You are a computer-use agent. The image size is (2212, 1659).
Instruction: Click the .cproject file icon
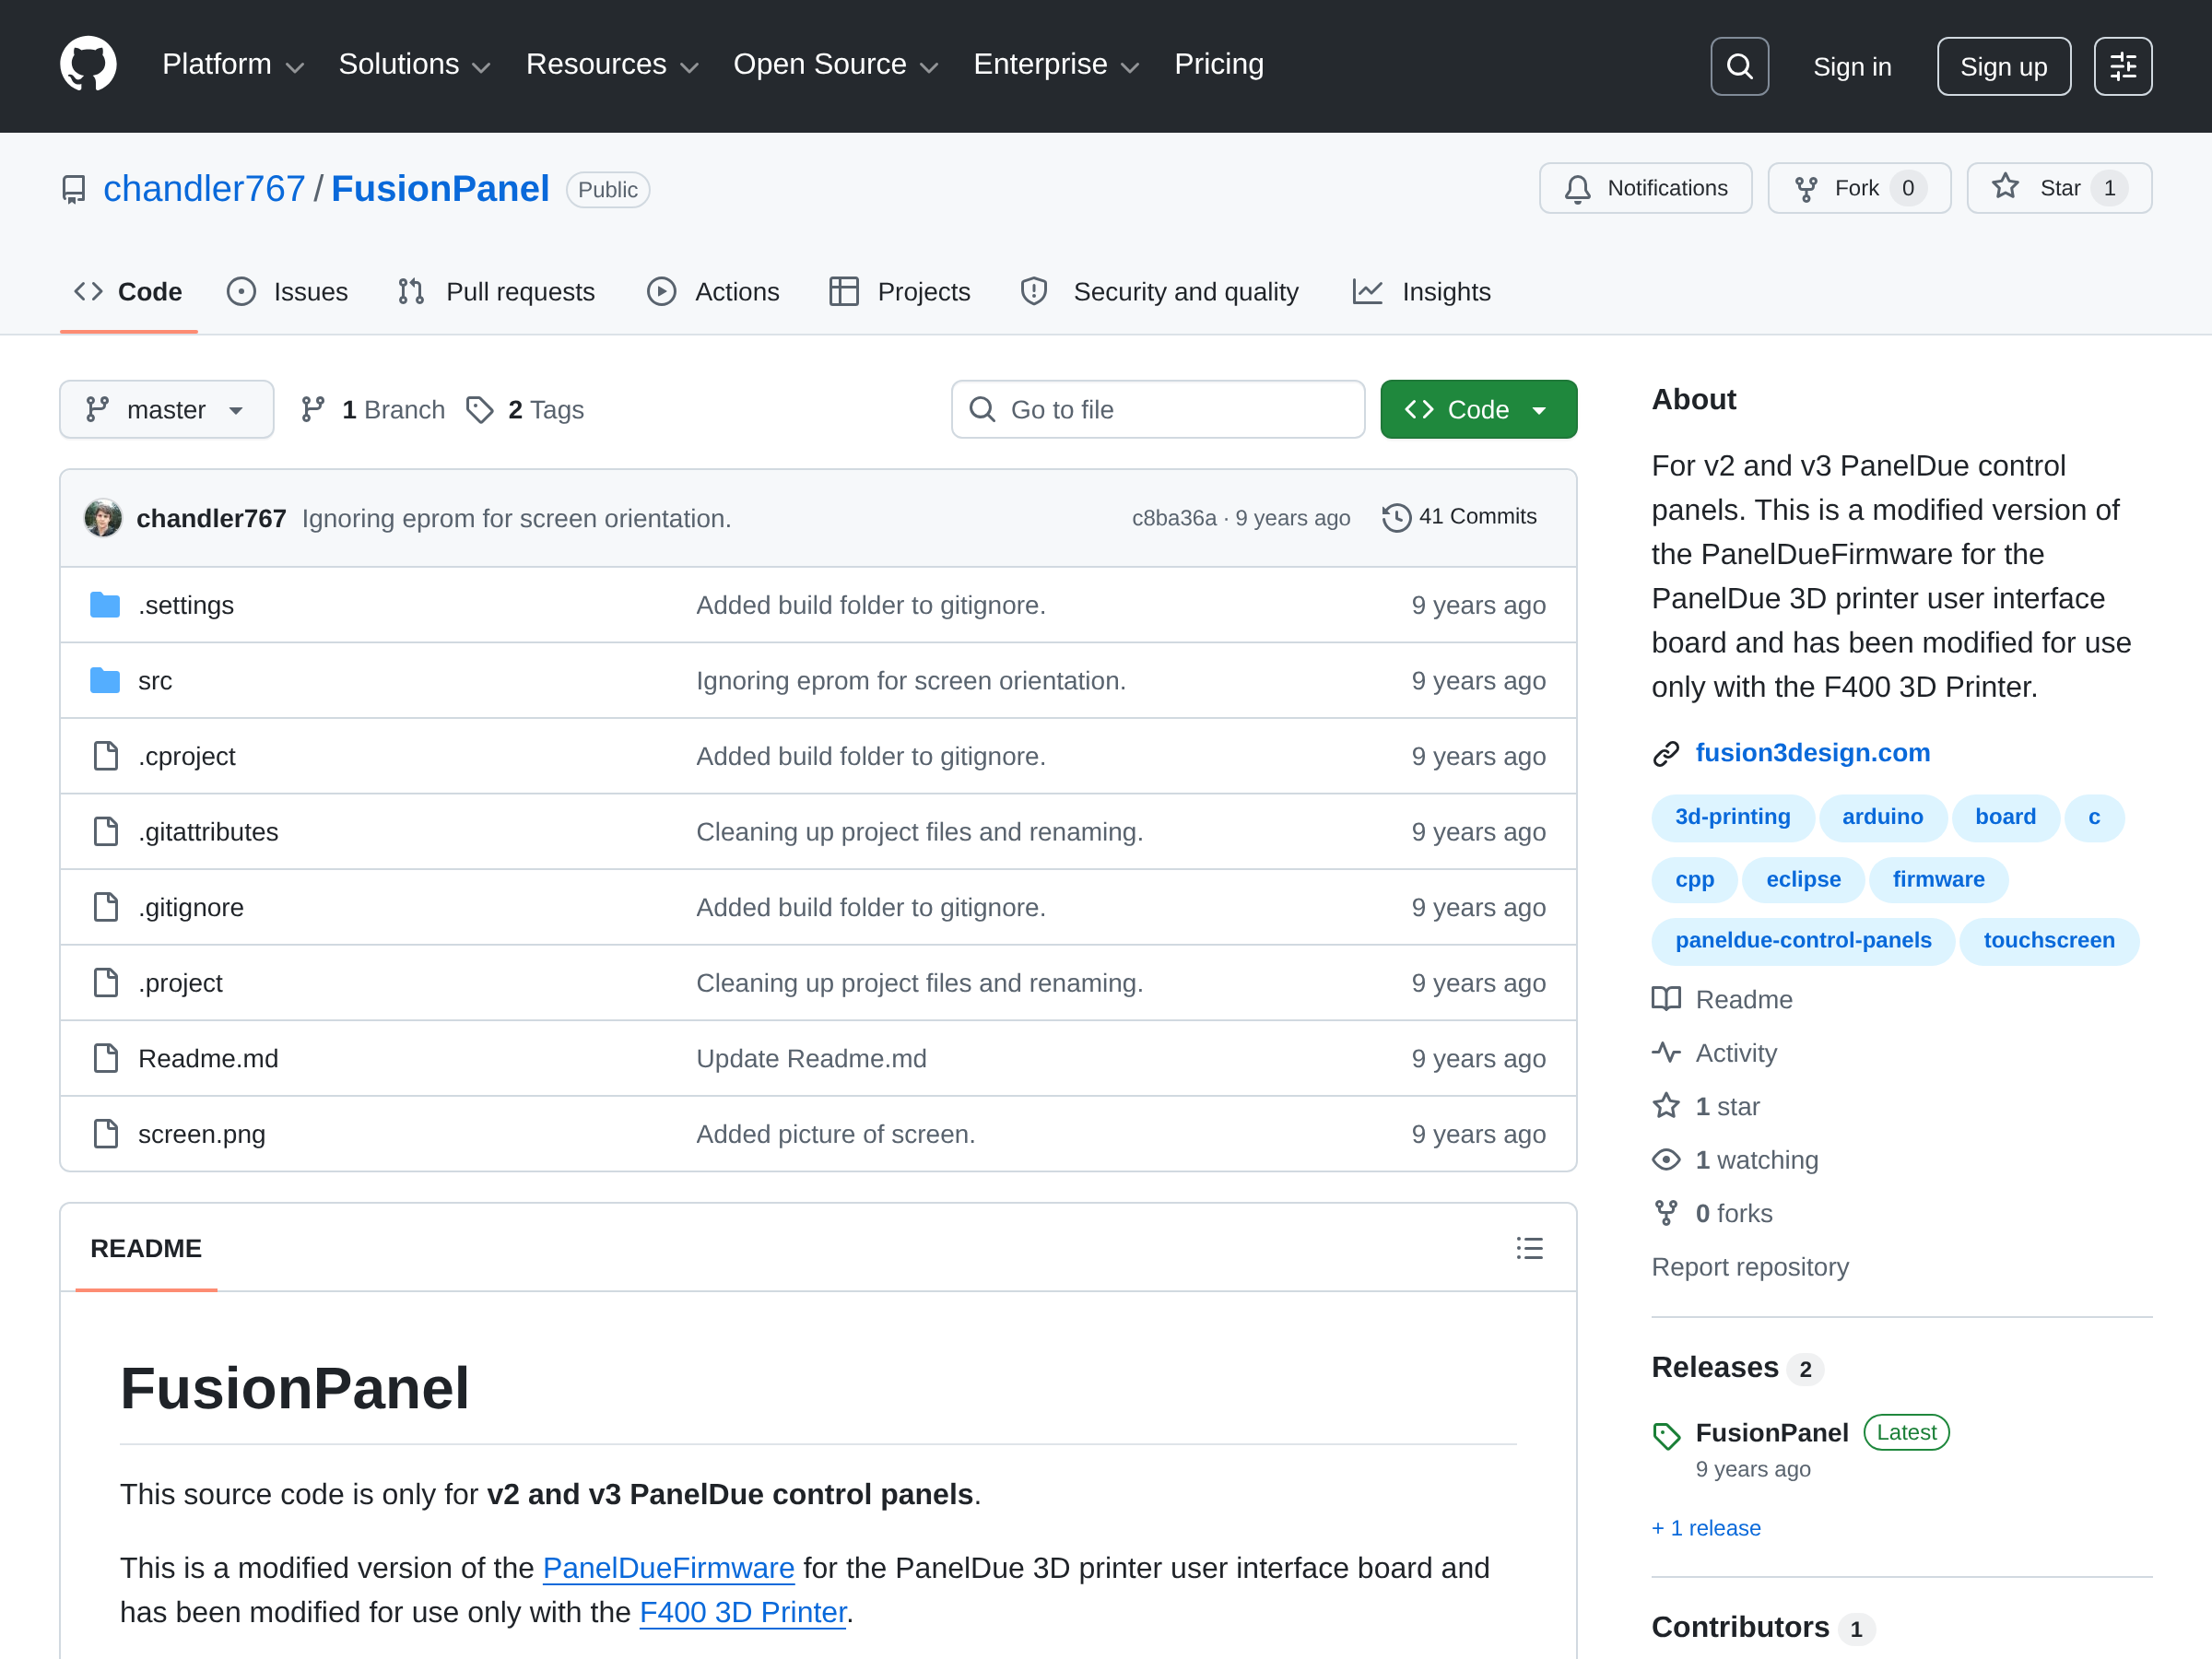point(105,756)
